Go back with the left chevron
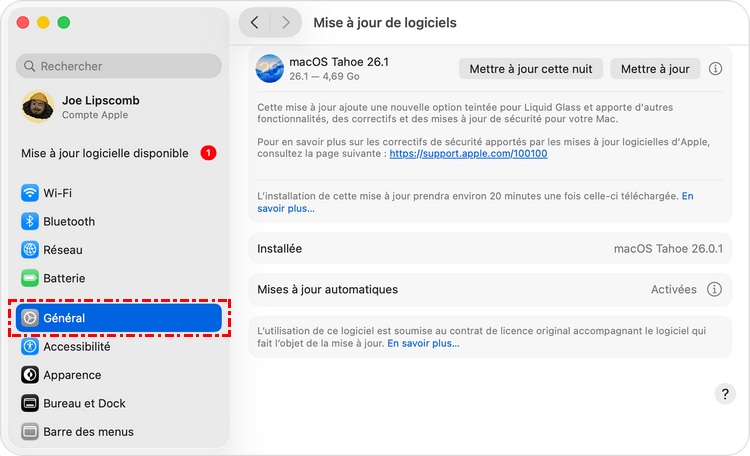 [255, 22]
